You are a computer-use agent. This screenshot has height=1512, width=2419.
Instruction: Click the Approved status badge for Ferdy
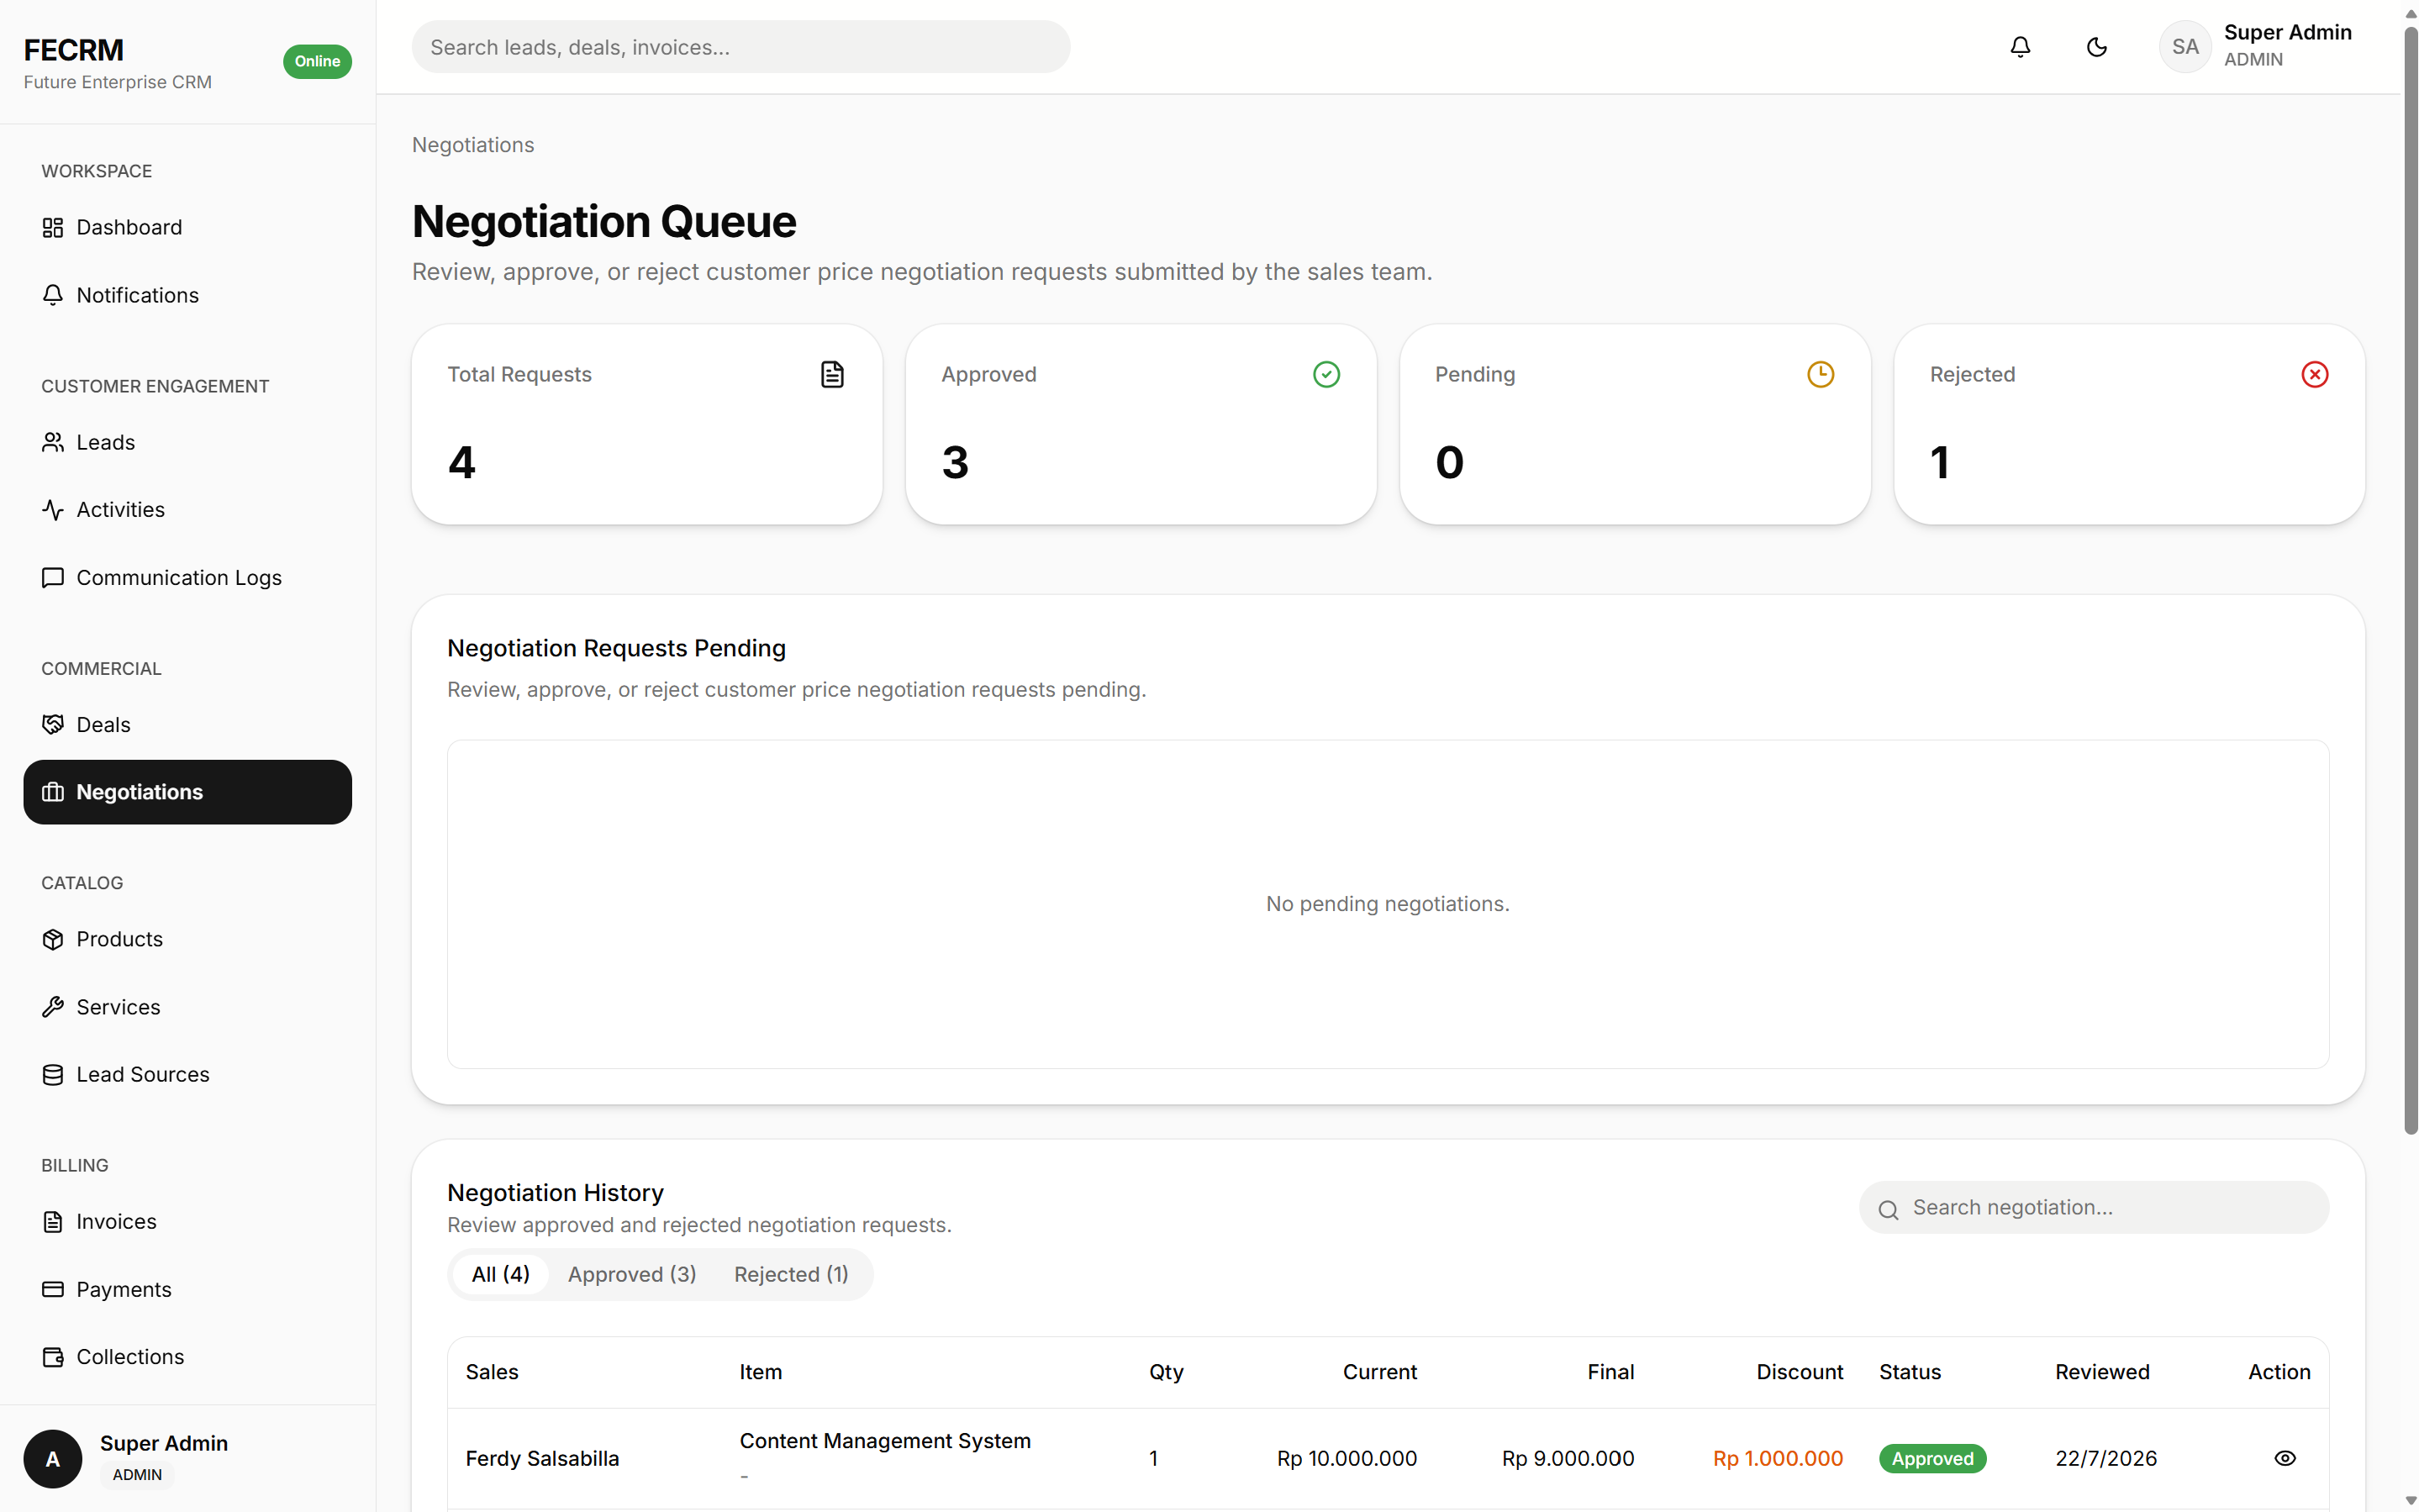[1932, 1458]
